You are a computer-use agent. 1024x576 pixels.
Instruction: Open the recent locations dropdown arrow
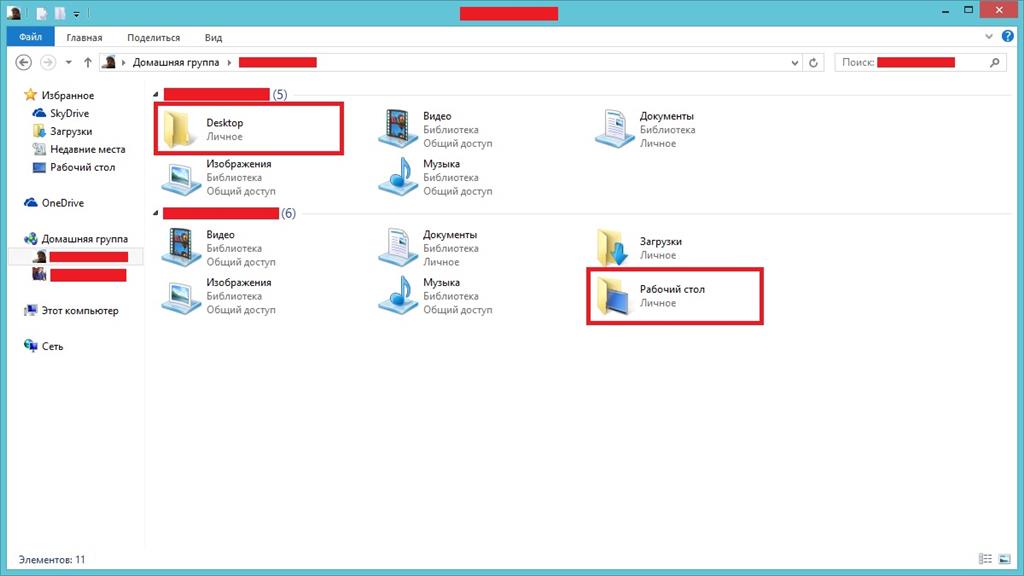(x=69, y=62)
